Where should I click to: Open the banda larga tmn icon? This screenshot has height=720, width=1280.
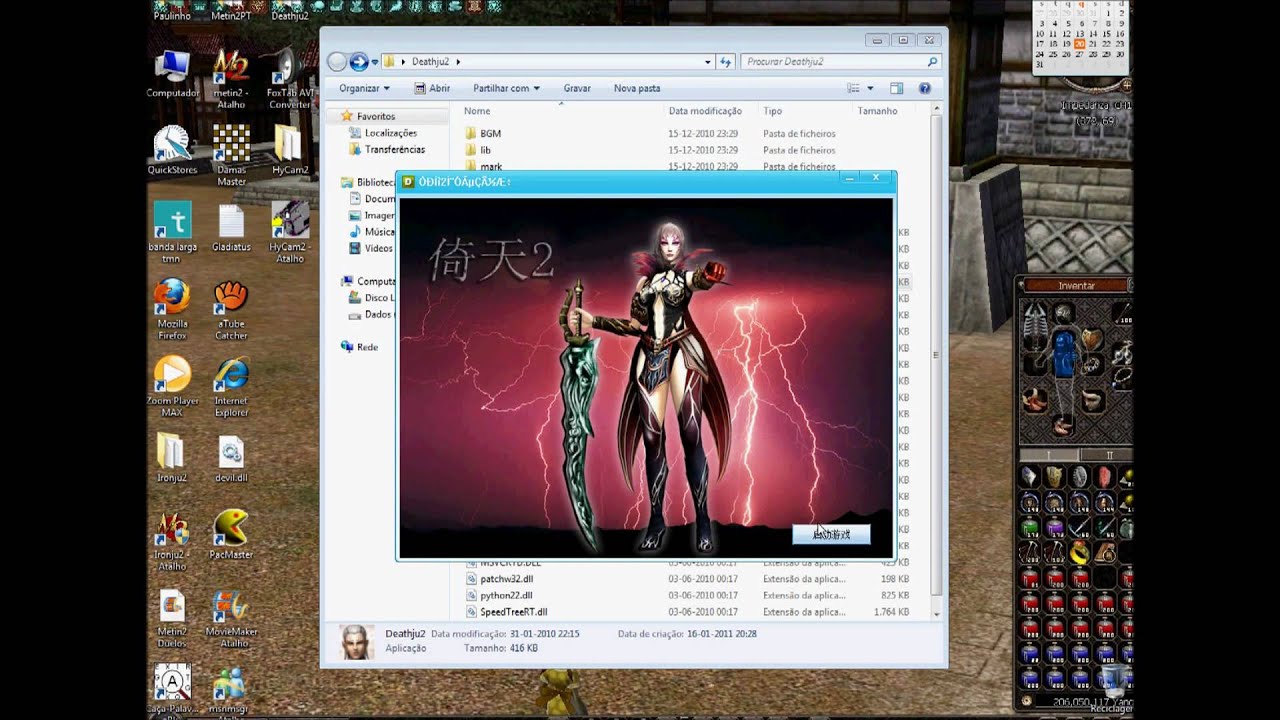(x=172, y=232)
